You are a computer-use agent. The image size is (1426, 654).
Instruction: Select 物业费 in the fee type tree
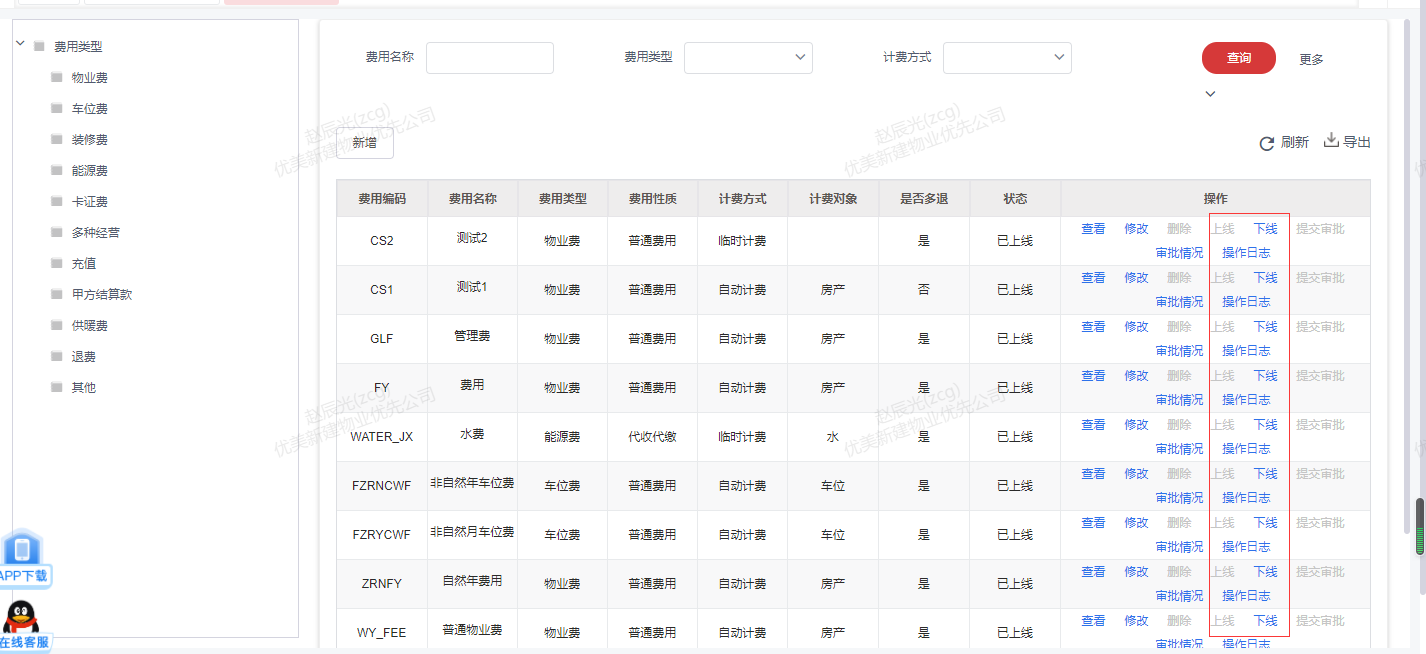[90, 78]
